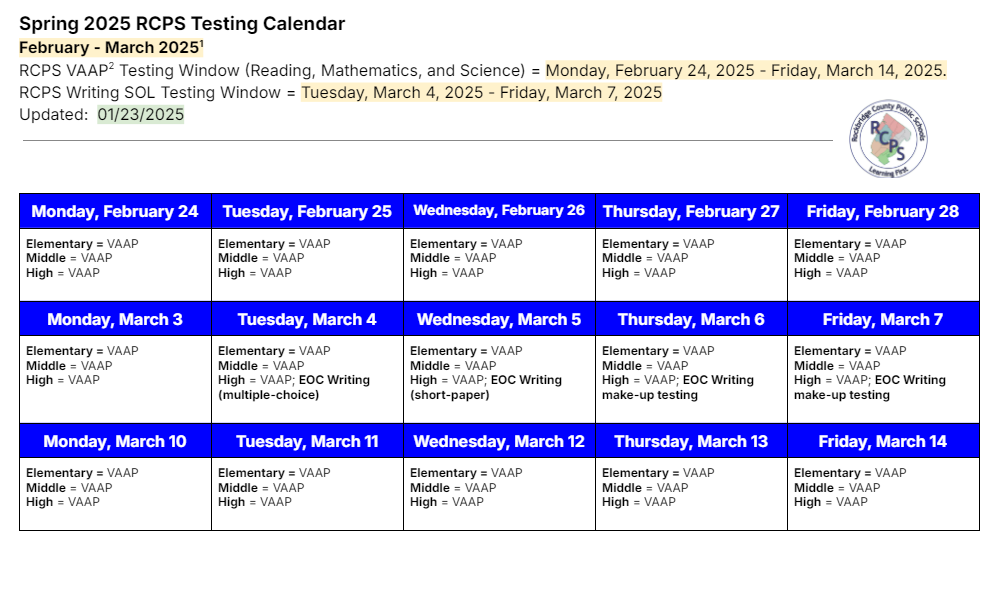Image resolution: width=1002 pixels, height=589 pixels.
Task: Select the Monday, March 3 header
Action: pyautogui.click(x=115, y=319)
